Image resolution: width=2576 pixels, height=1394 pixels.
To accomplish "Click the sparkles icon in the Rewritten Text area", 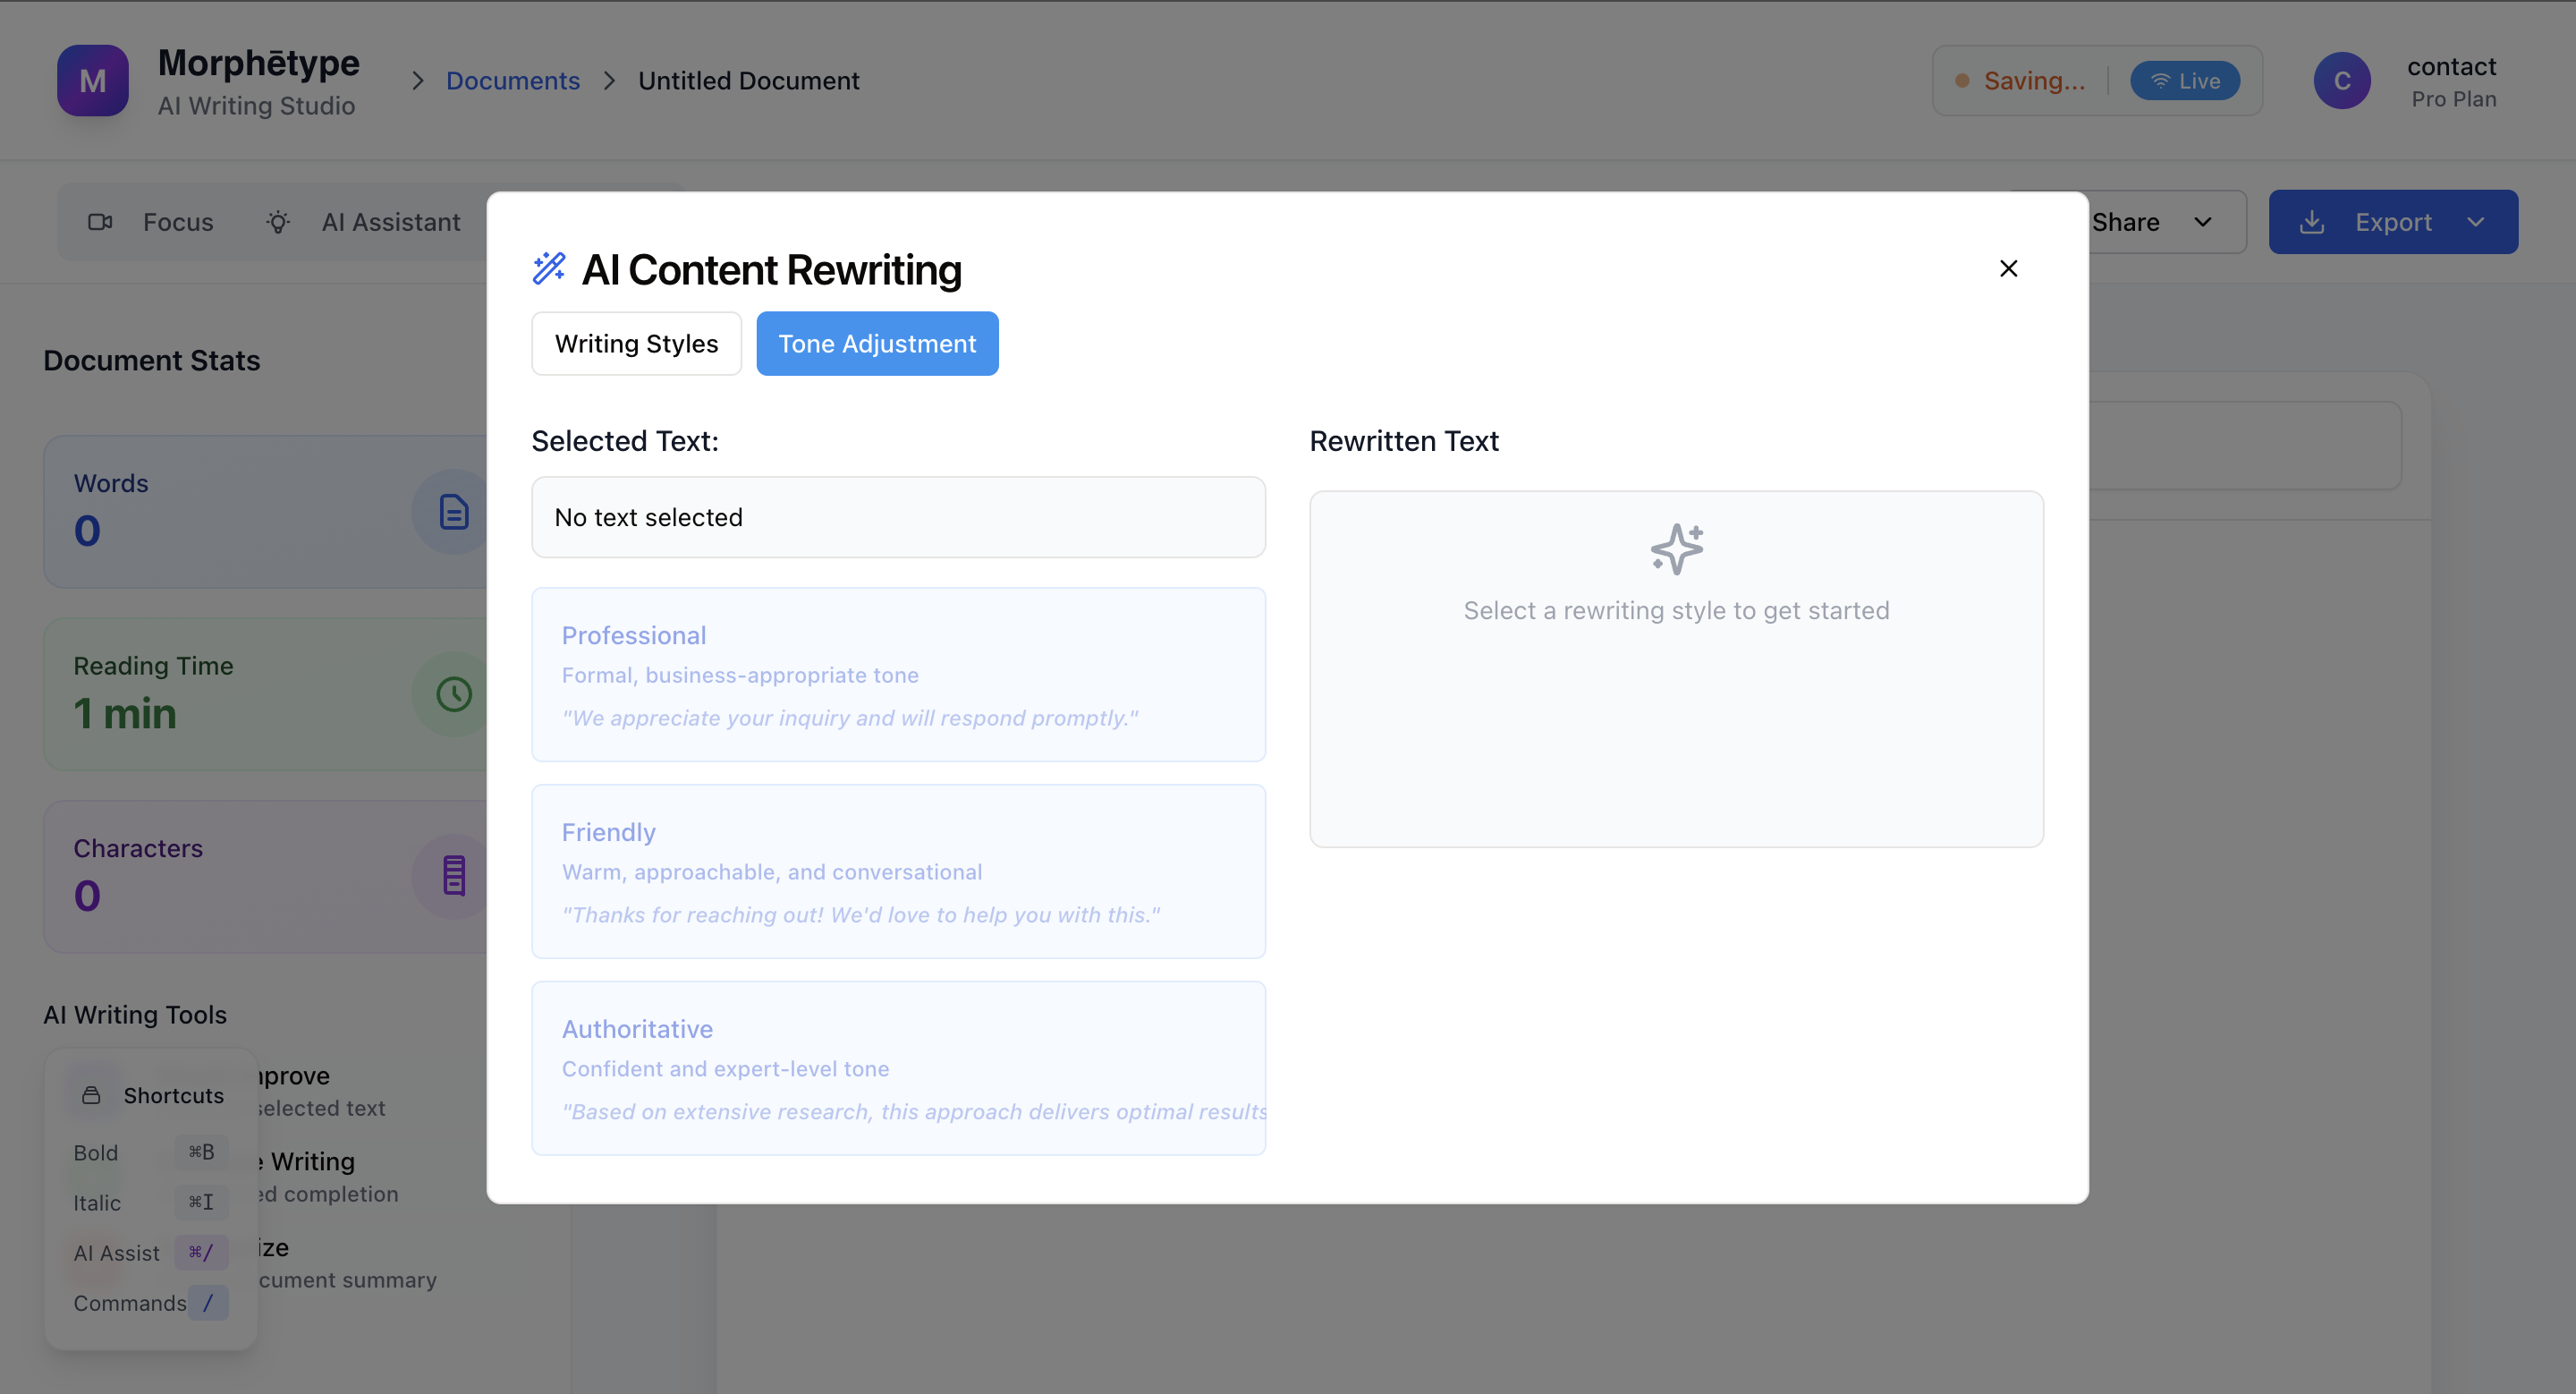I will point(1676,549).
